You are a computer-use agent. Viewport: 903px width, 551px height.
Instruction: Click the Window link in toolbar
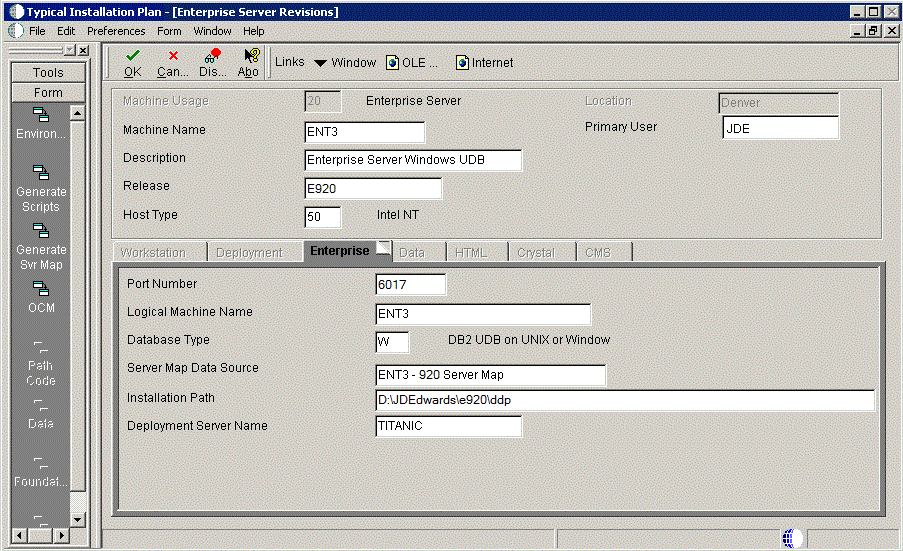[x=354, y=63]
